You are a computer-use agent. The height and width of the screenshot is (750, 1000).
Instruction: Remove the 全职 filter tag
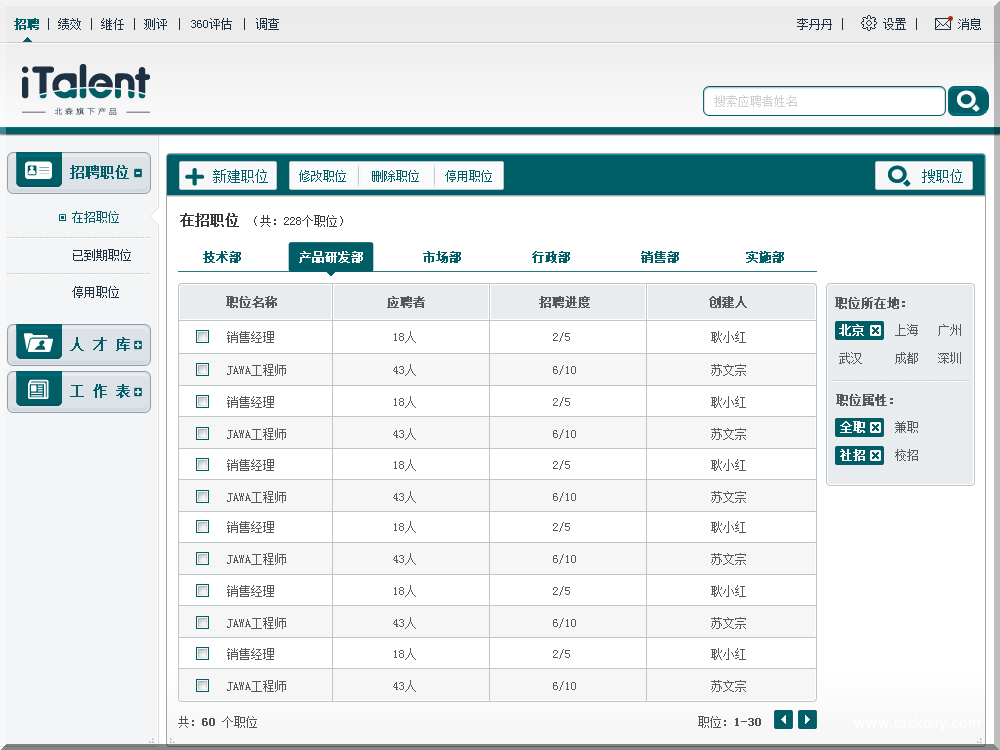point(876,427)
